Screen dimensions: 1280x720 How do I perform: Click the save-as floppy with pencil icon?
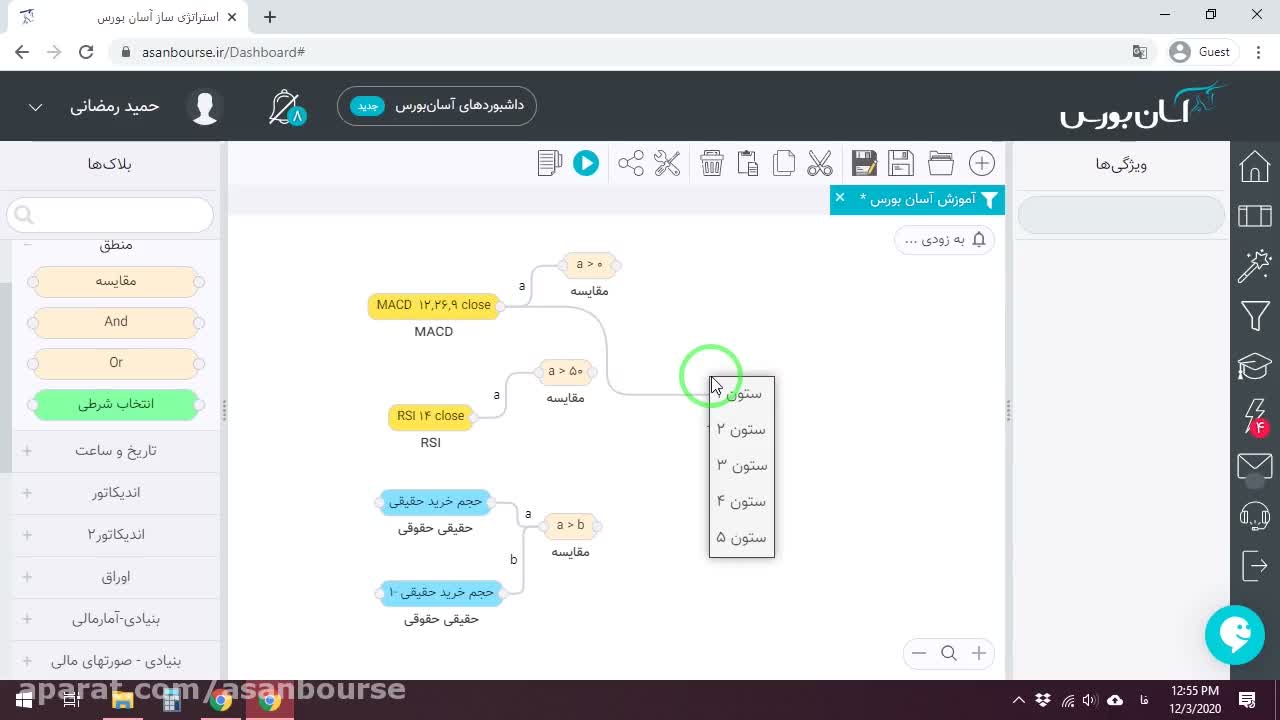tap(865, 163)
